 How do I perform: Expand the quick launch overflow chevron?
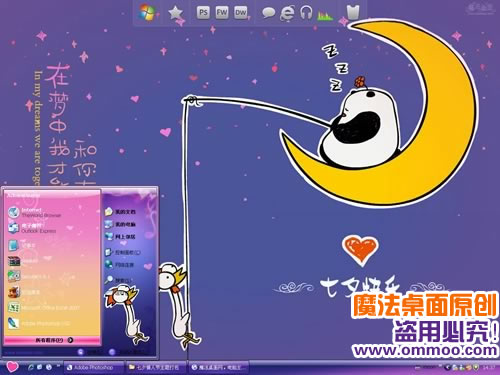click(58, 366)
